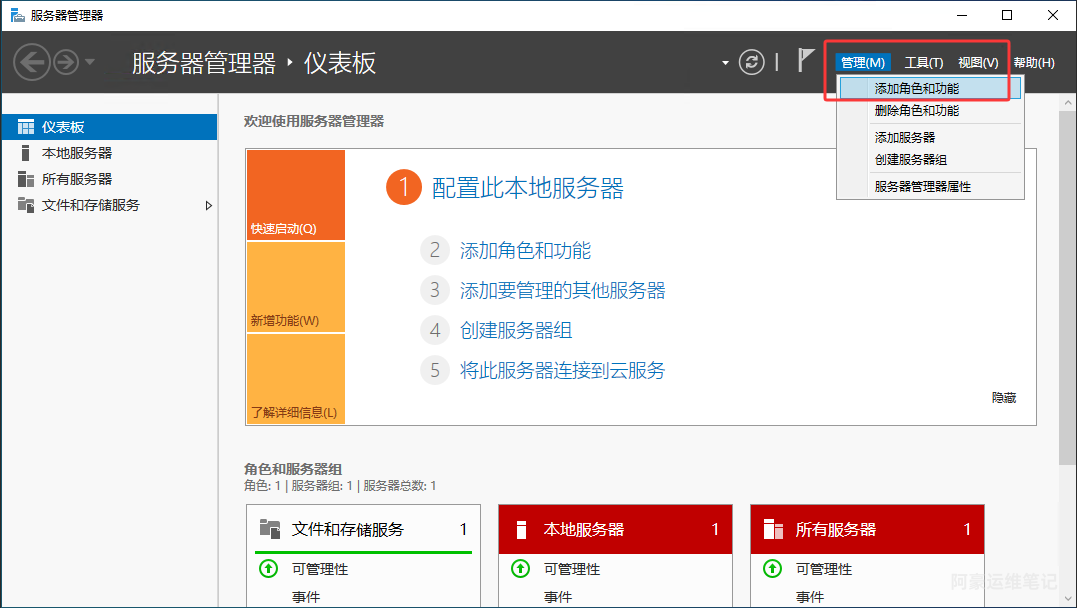The image size is (1077, 608).
Task: Click the 添加角色和功能 welcome link
Action: tap(525, 251)
